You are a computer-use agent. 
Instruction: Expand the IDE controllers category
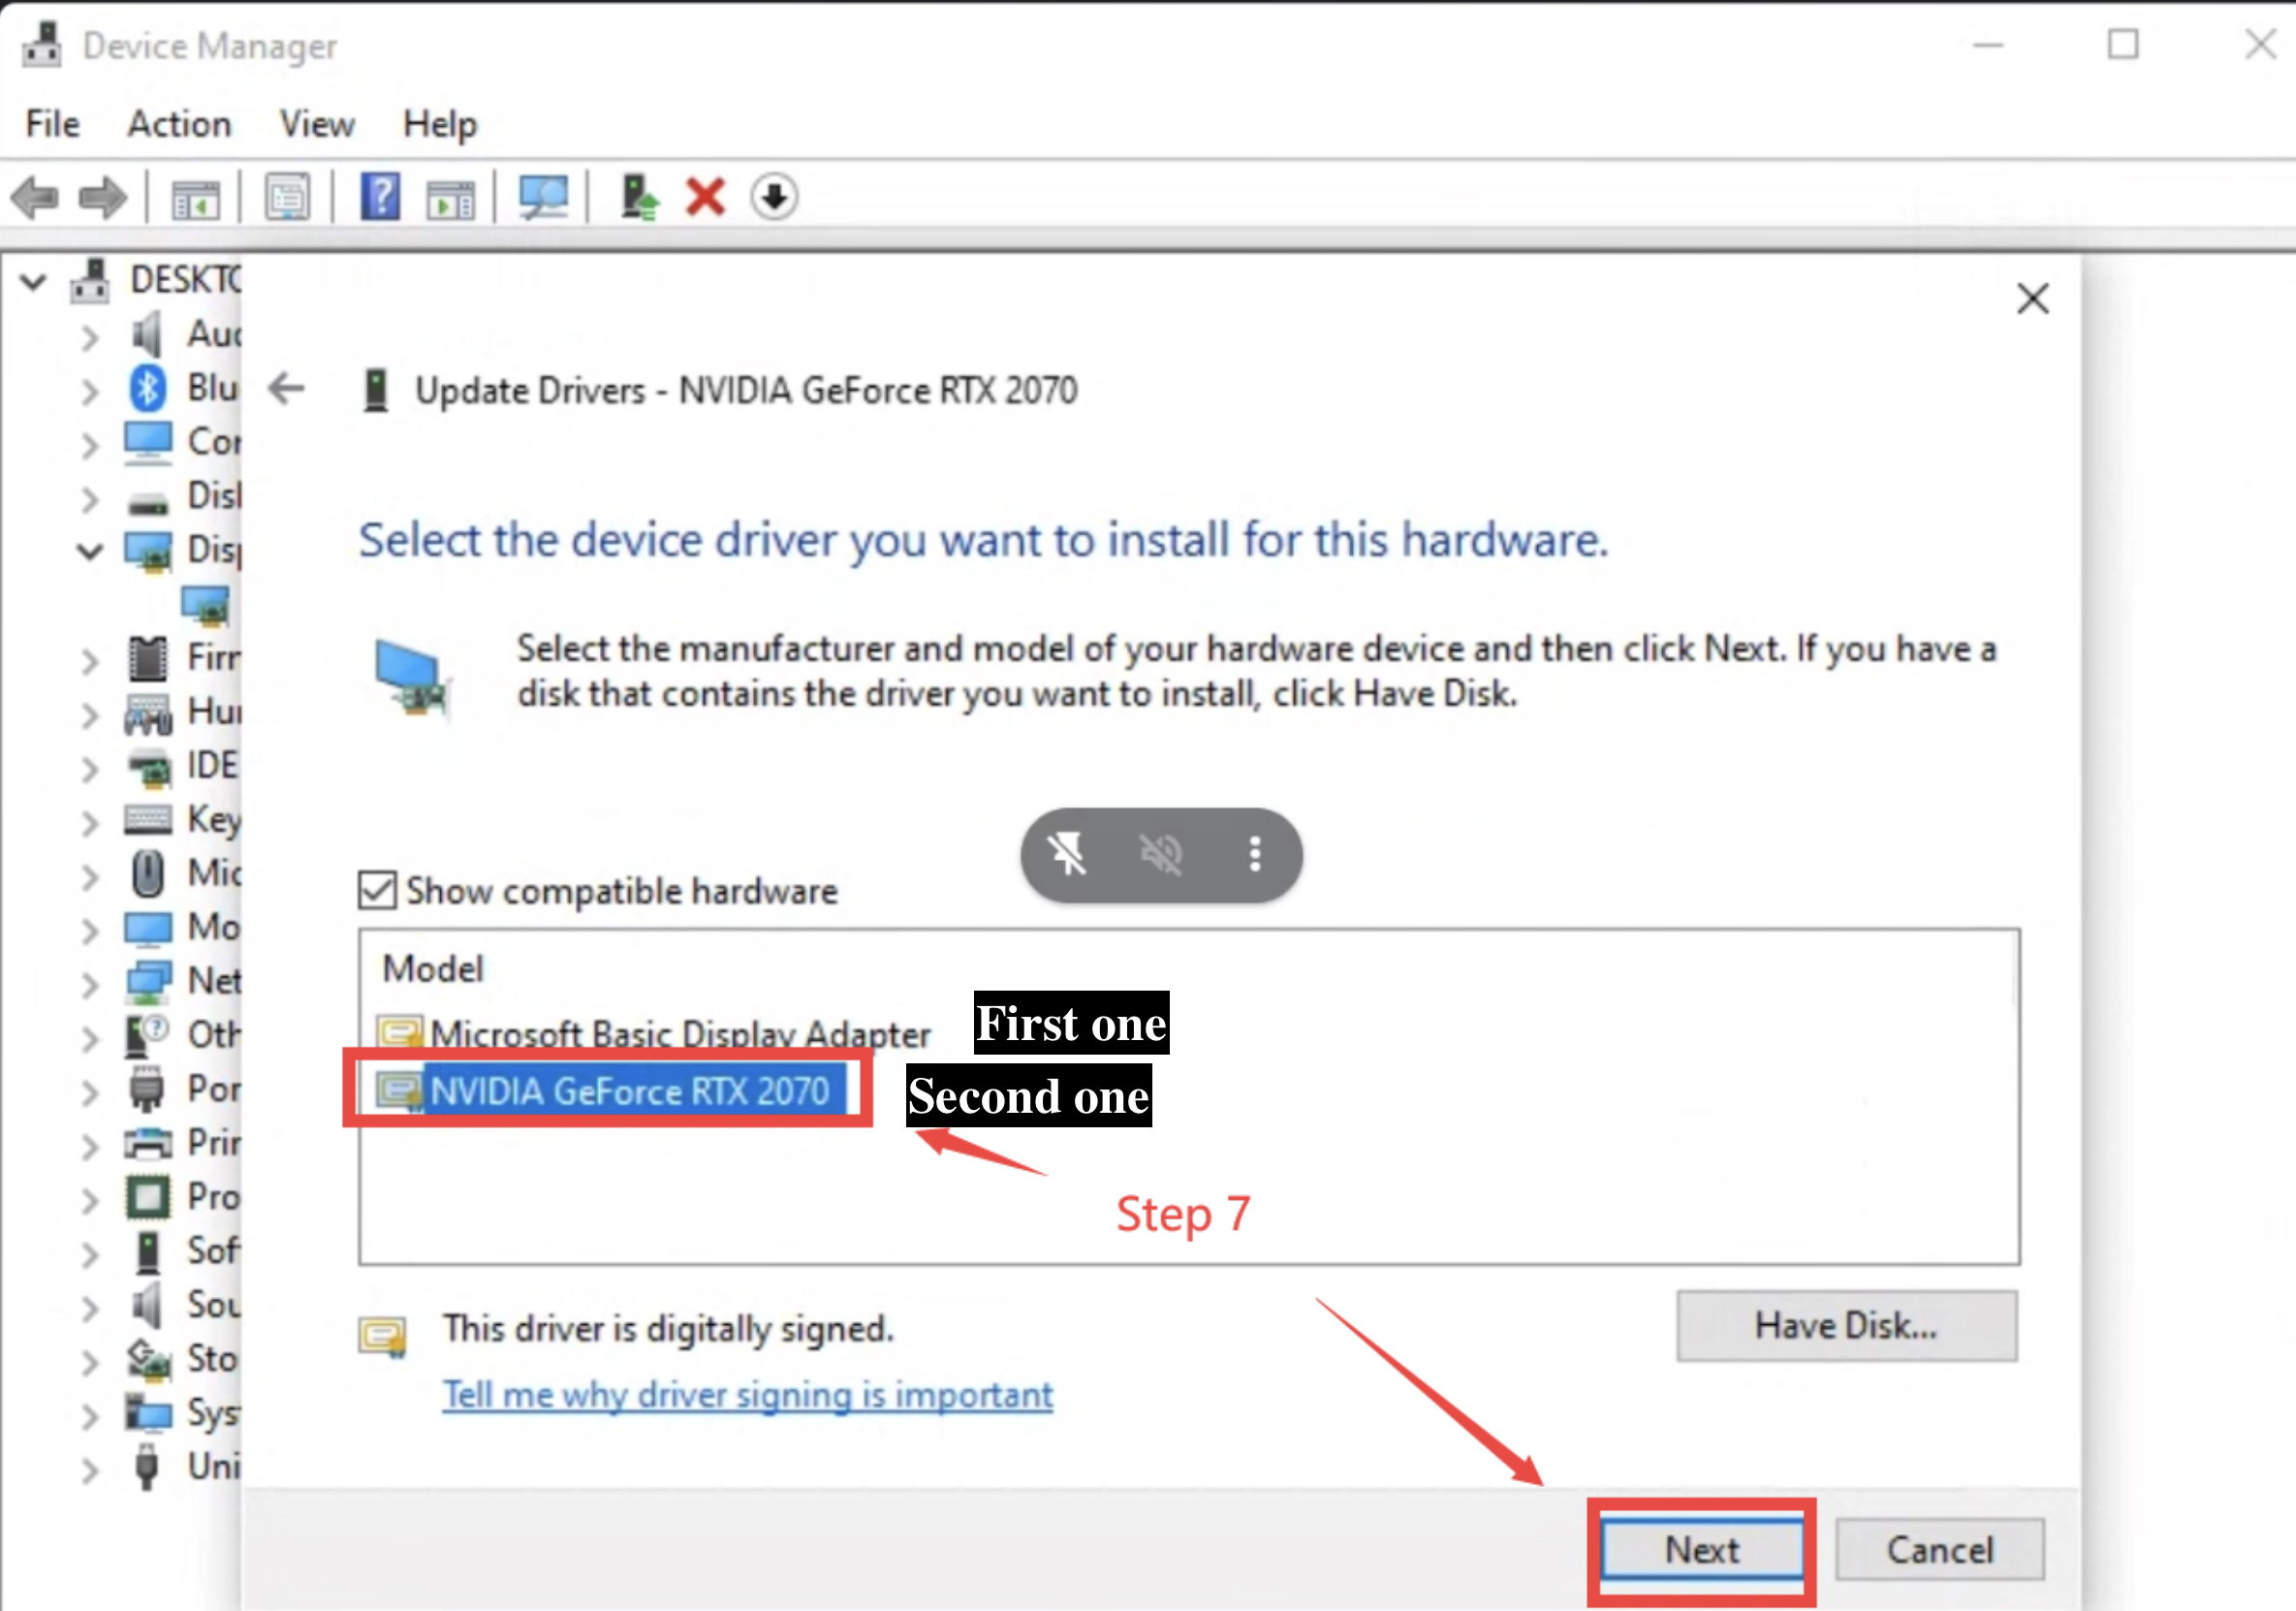pyautogui.click(x=90, y=768)
